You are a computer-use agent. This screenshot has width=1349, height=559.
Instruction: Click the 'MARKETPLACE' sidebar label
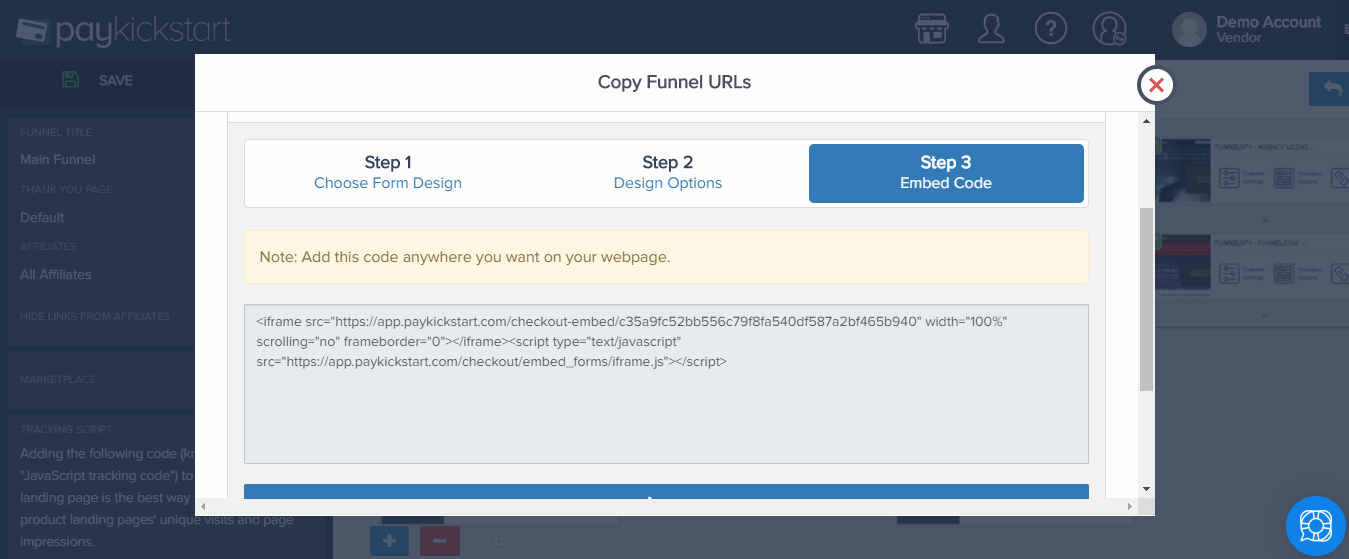click(x=57, y=380)
